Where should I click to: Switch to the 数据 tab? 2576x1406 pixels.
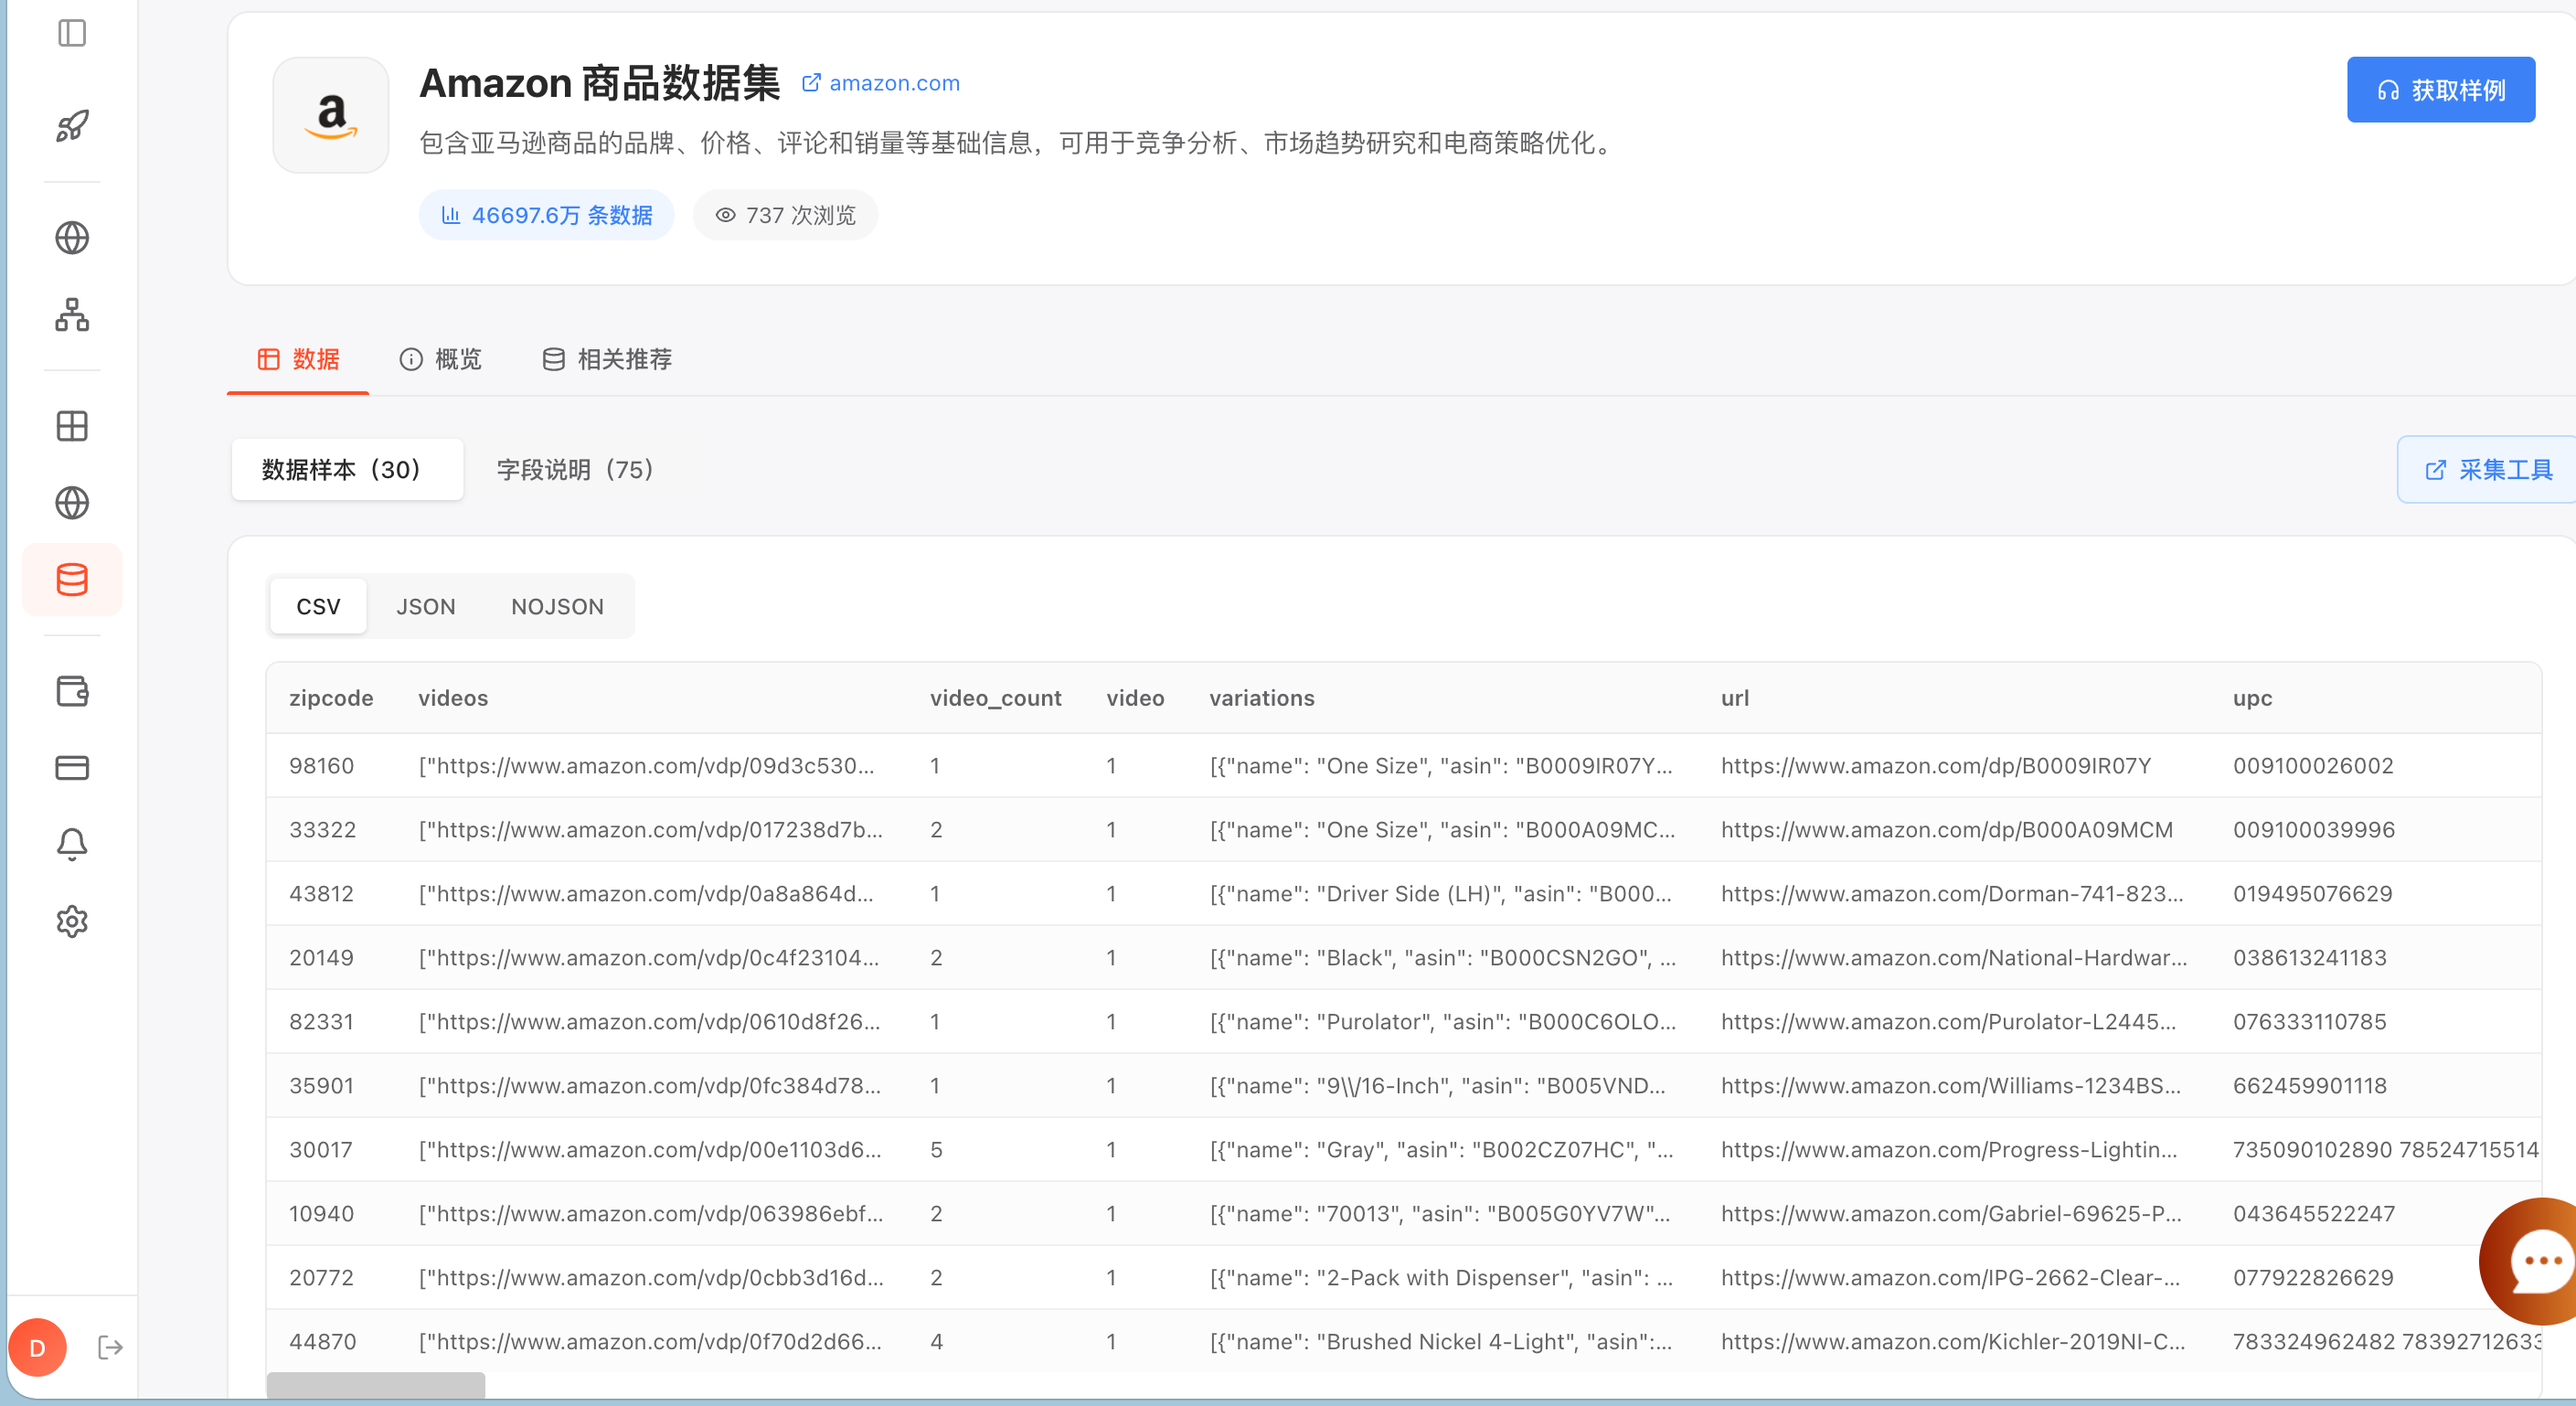click(298, 359)
